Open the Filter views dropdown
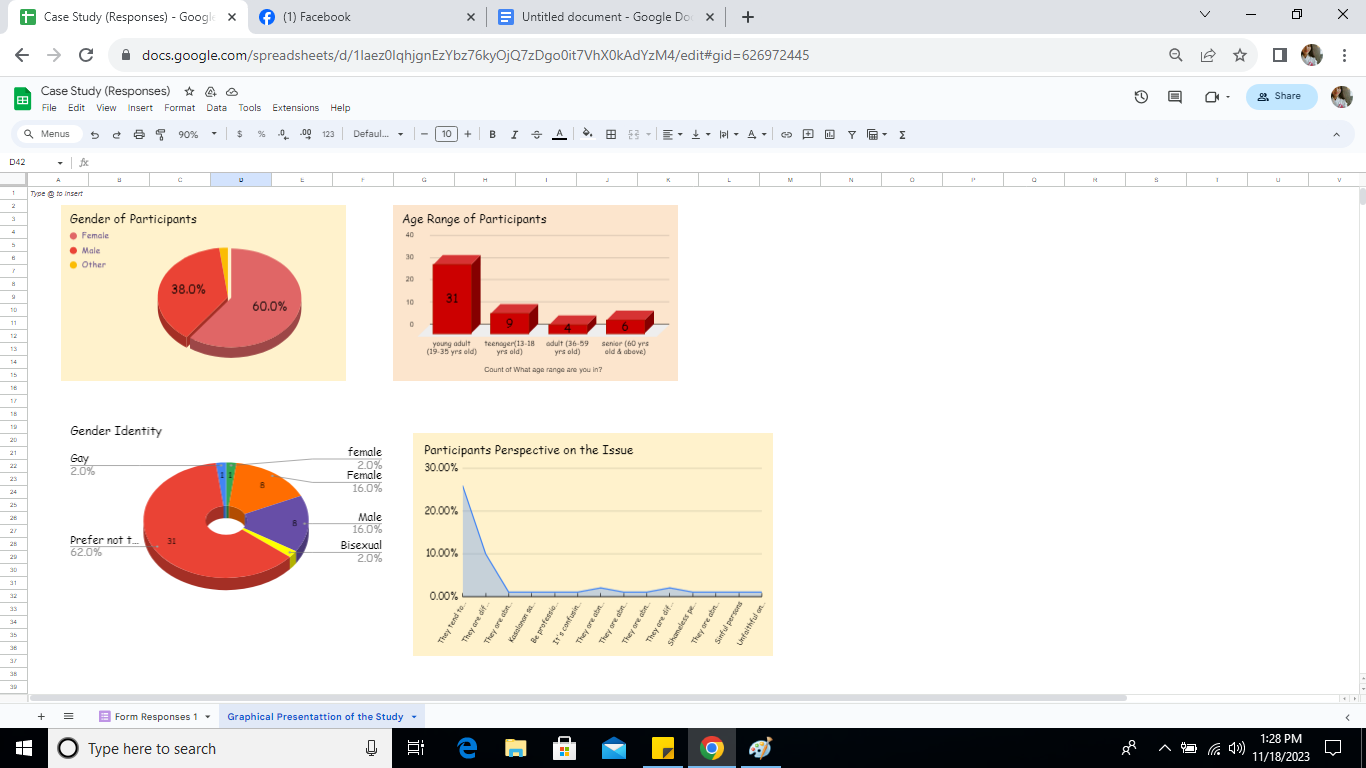 pyautogui.click(x=877, y=134)
